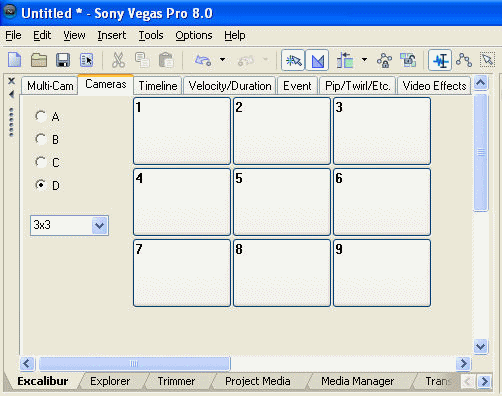
Task: Click the vertical scrollbar up arrow
Action: [481, 83]
